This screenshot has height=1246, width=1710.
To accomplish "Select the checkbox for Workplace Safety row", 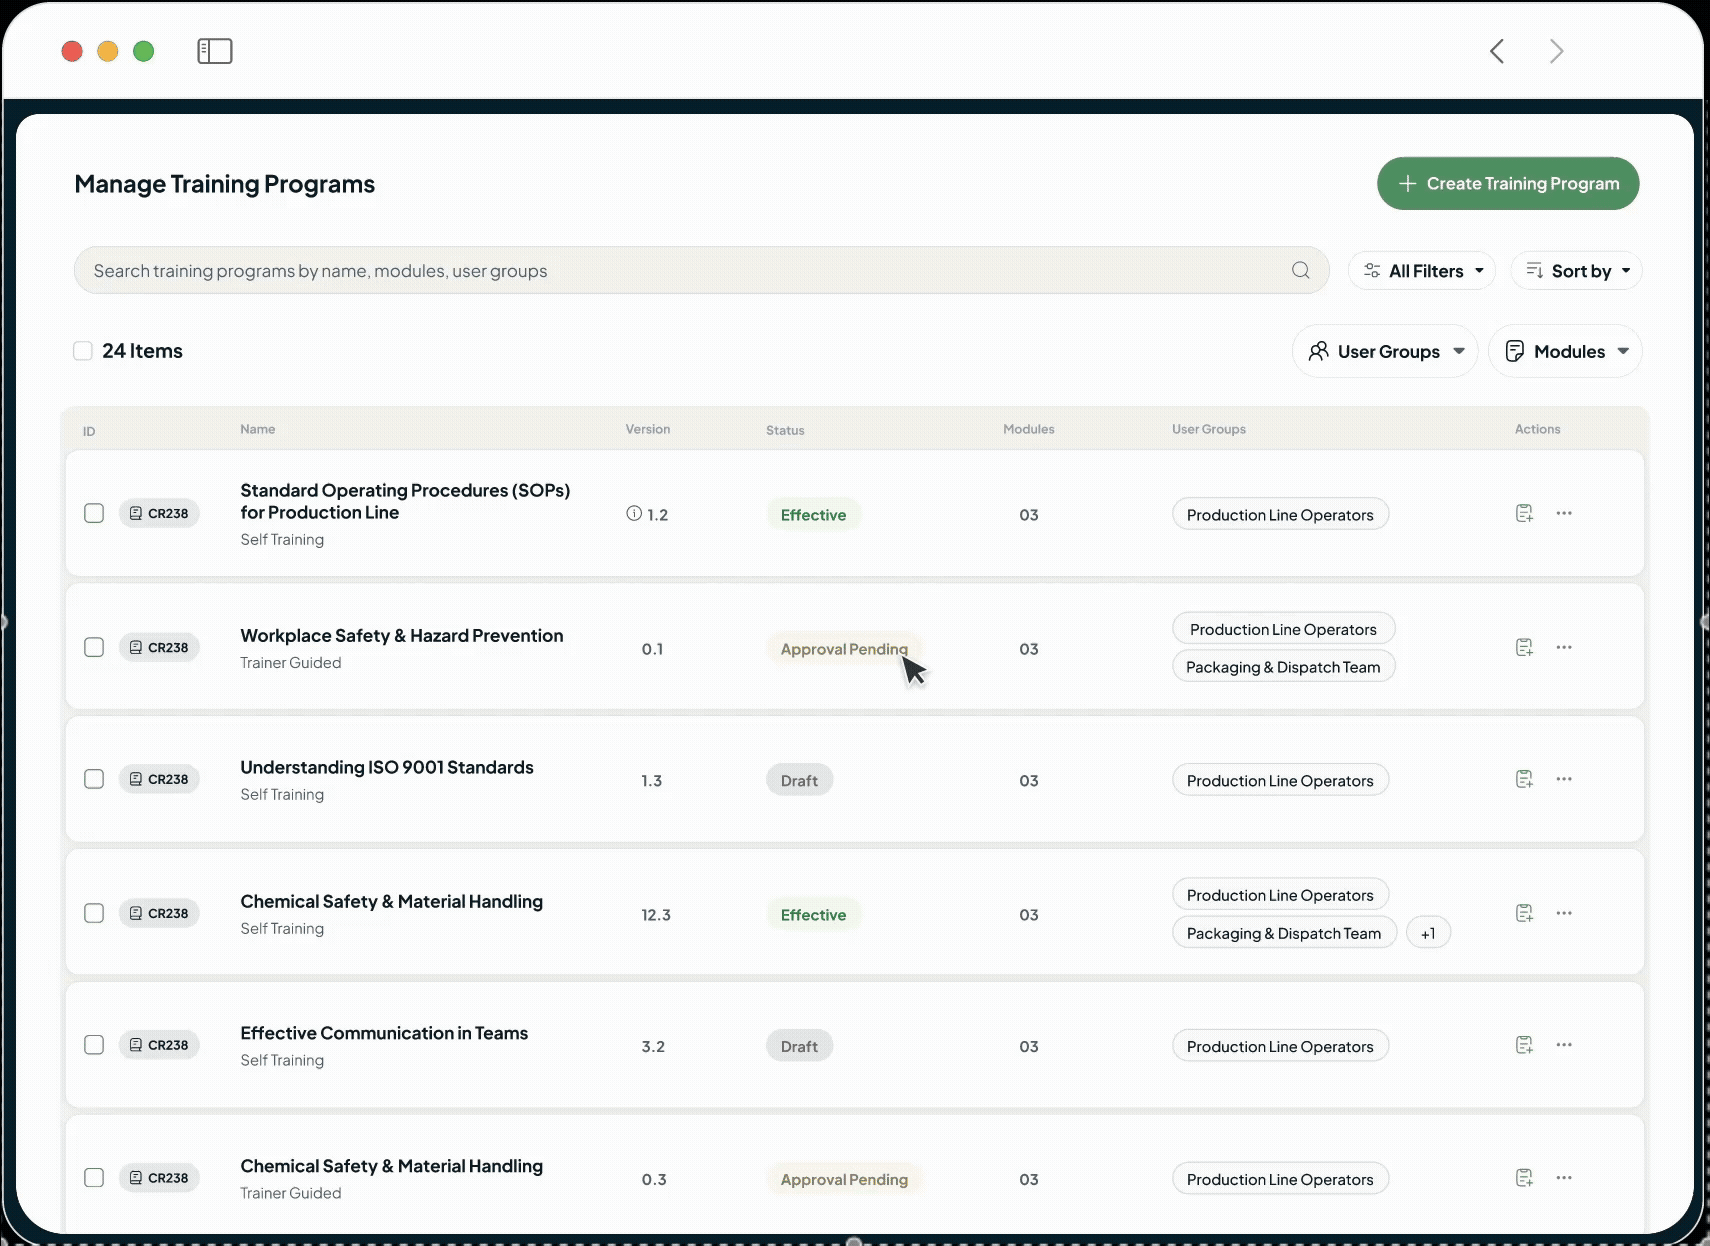I will pos(94,647).
